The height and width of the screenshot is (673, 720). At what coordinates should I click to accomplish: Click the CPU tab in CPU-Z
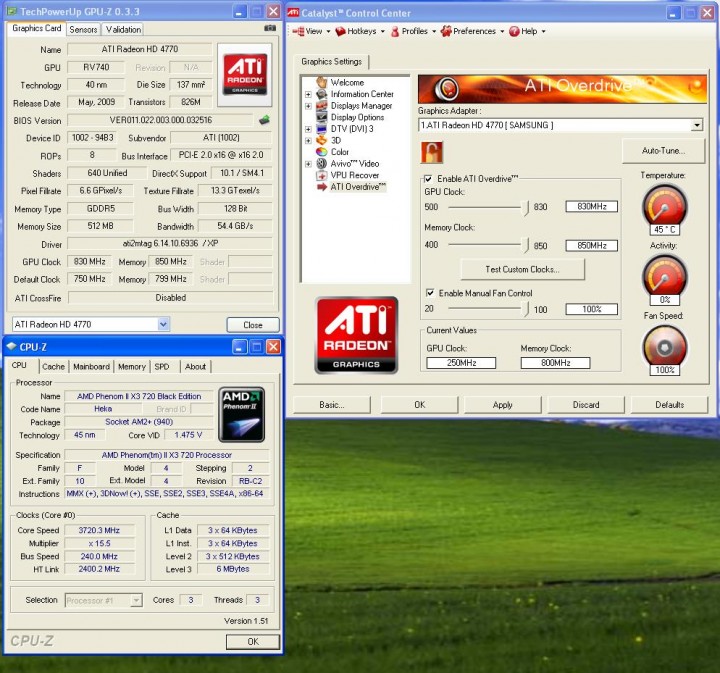click(x=19, y=365)
